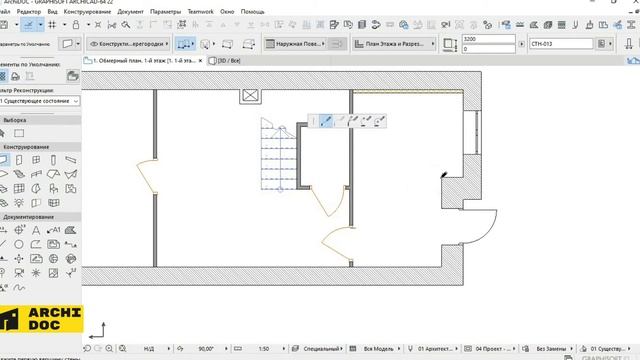The height and width of the screenshot is (360, 640).
Task: Select the Morph tool in the toolbox
Action: pos(36,189)
